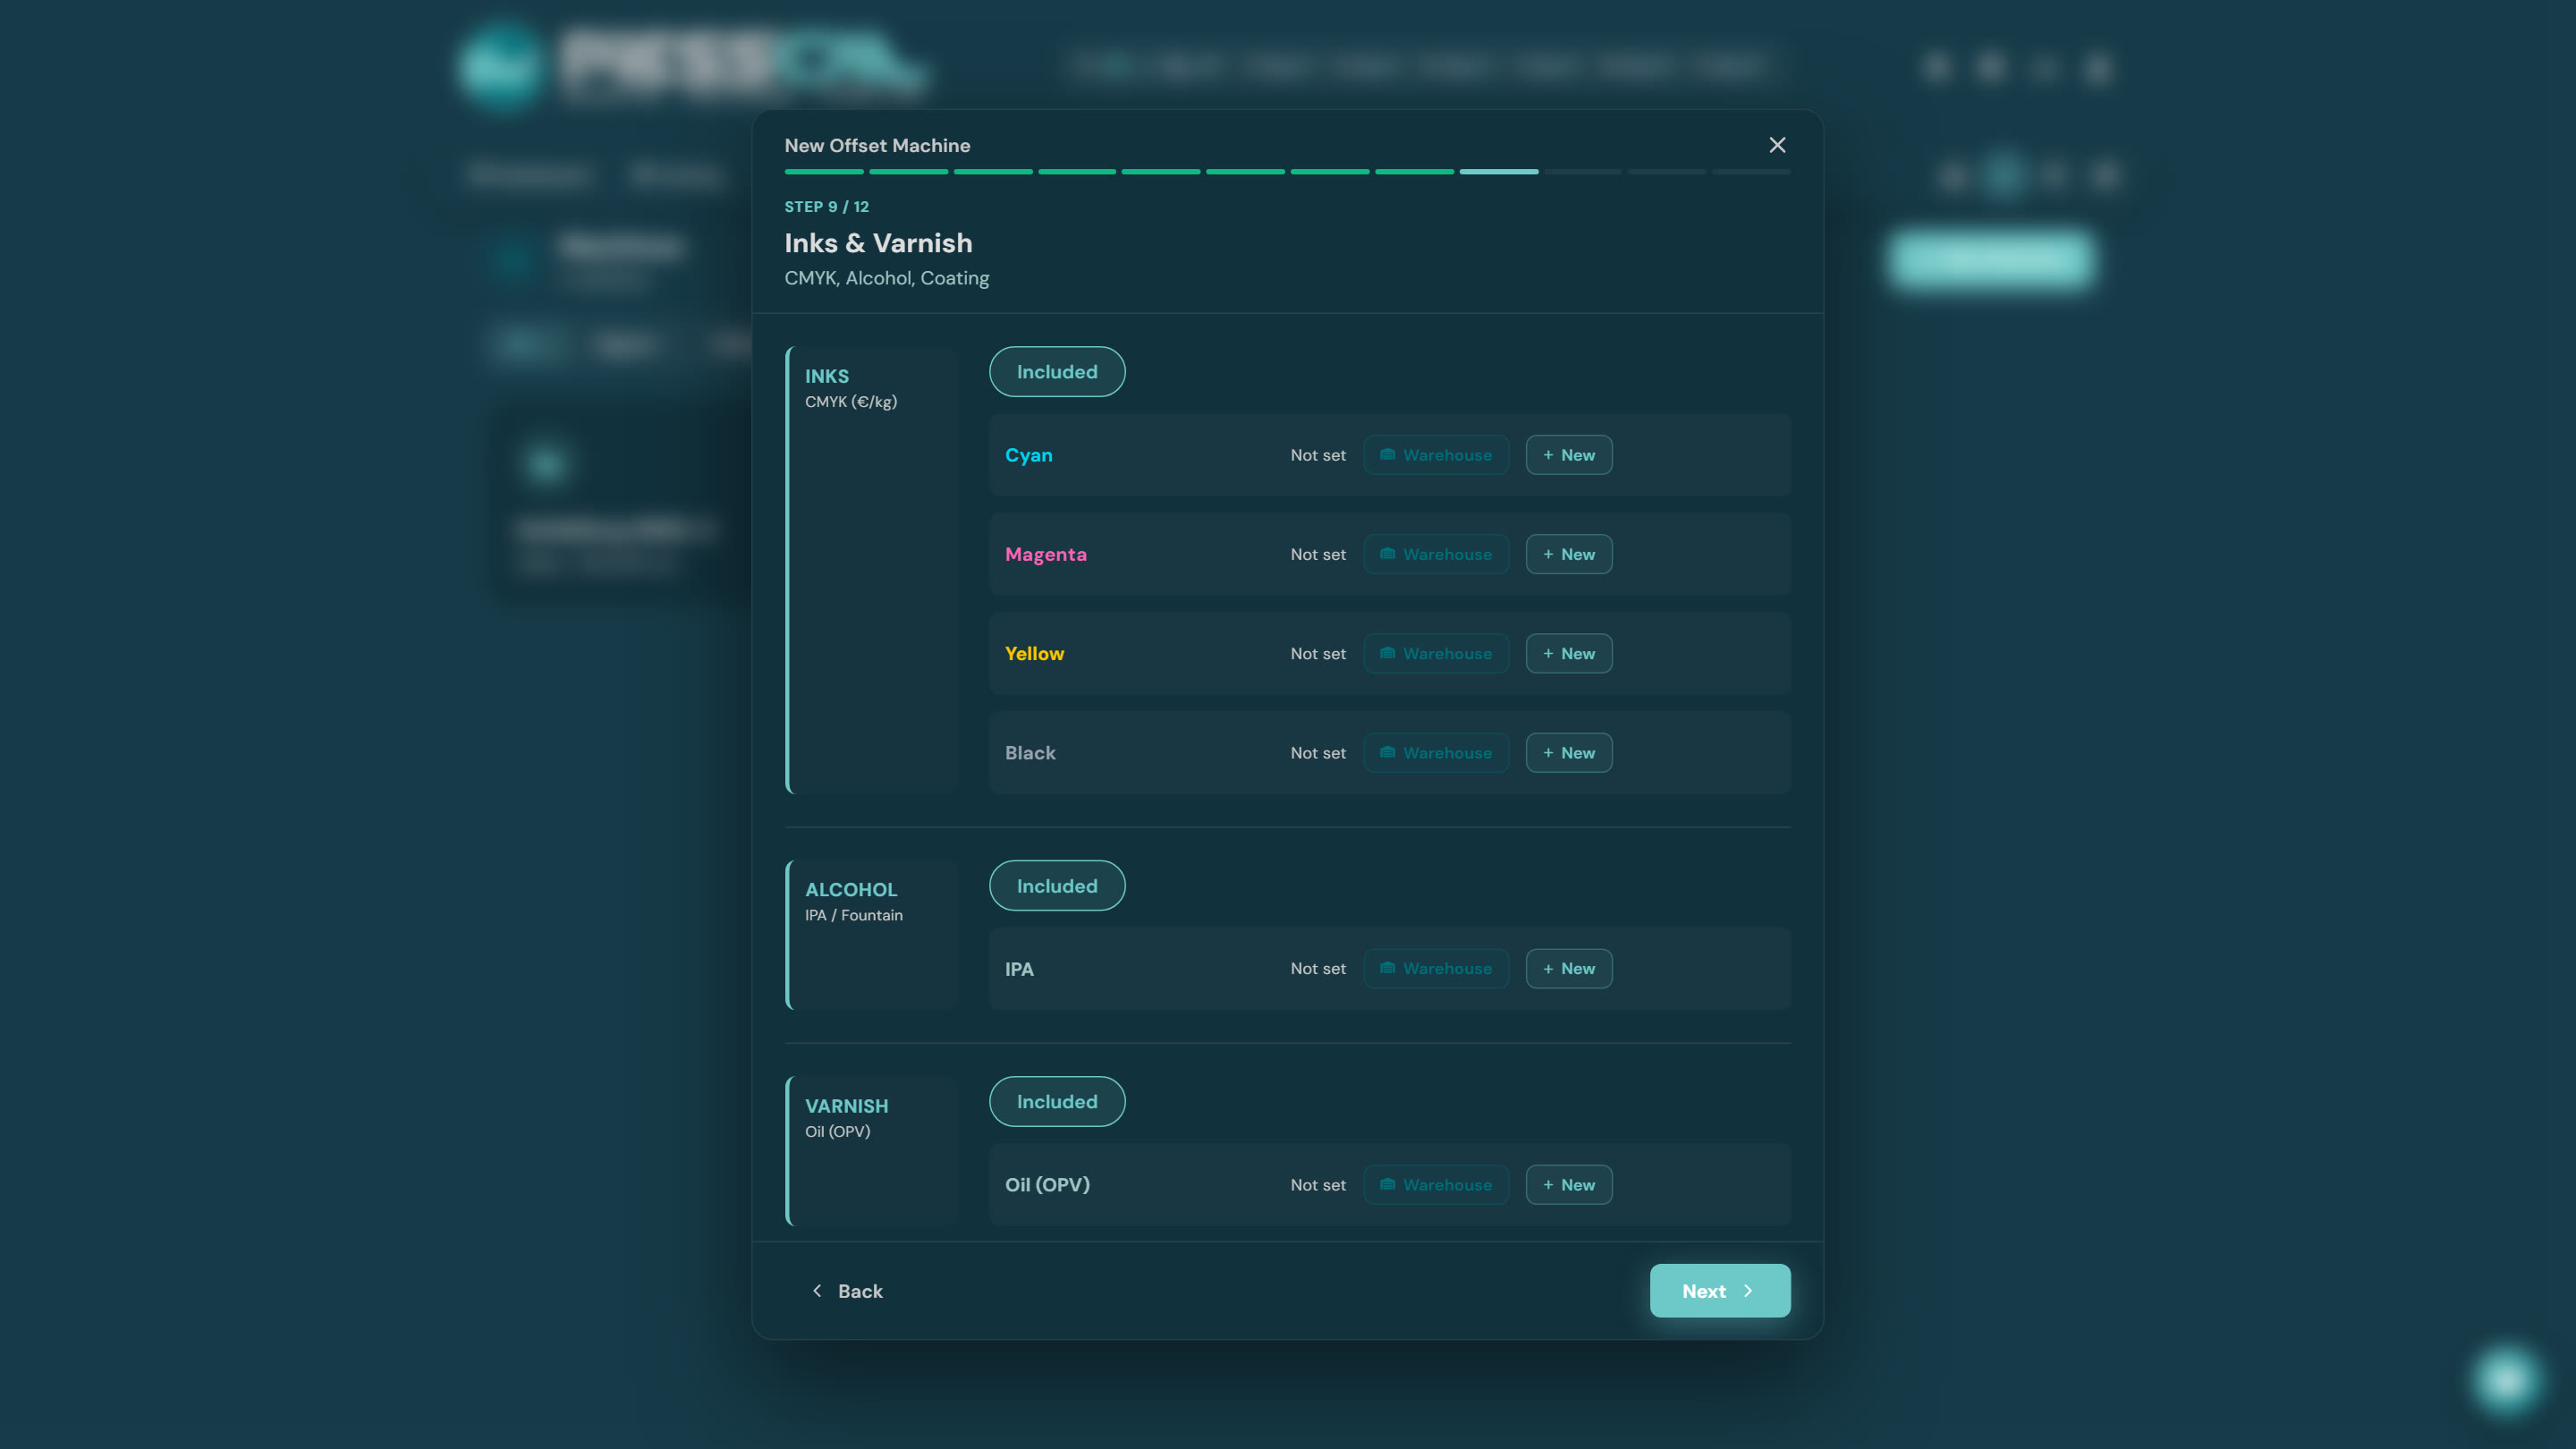The height and width of the screenshot is (1449, 2576).
Task: Pick Magenta ink from Warehouse
Action: [x=1436, y=554]
